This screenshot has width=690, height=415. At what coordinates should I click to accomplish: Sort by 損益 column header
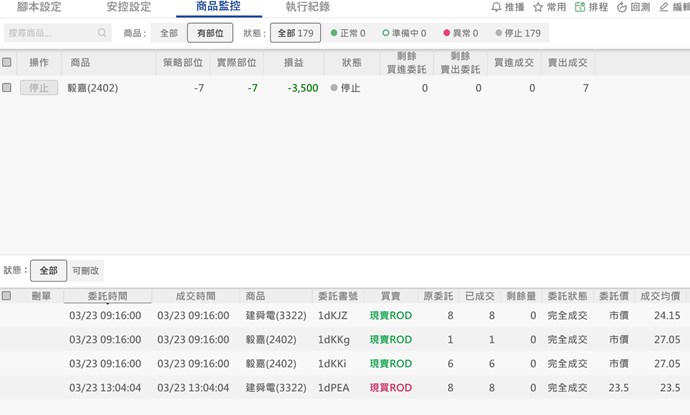click(x=295, y=62)
